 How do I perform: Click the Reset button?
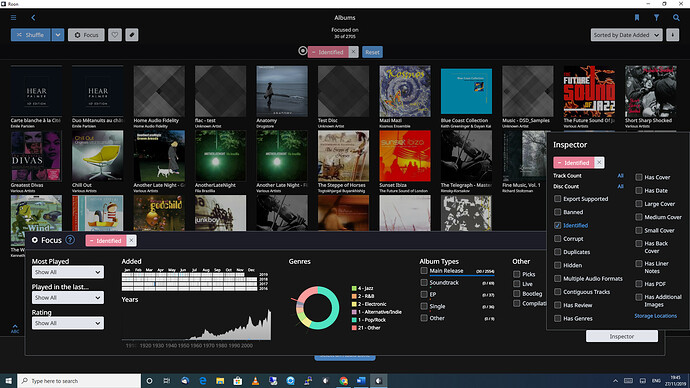(372, 52)
